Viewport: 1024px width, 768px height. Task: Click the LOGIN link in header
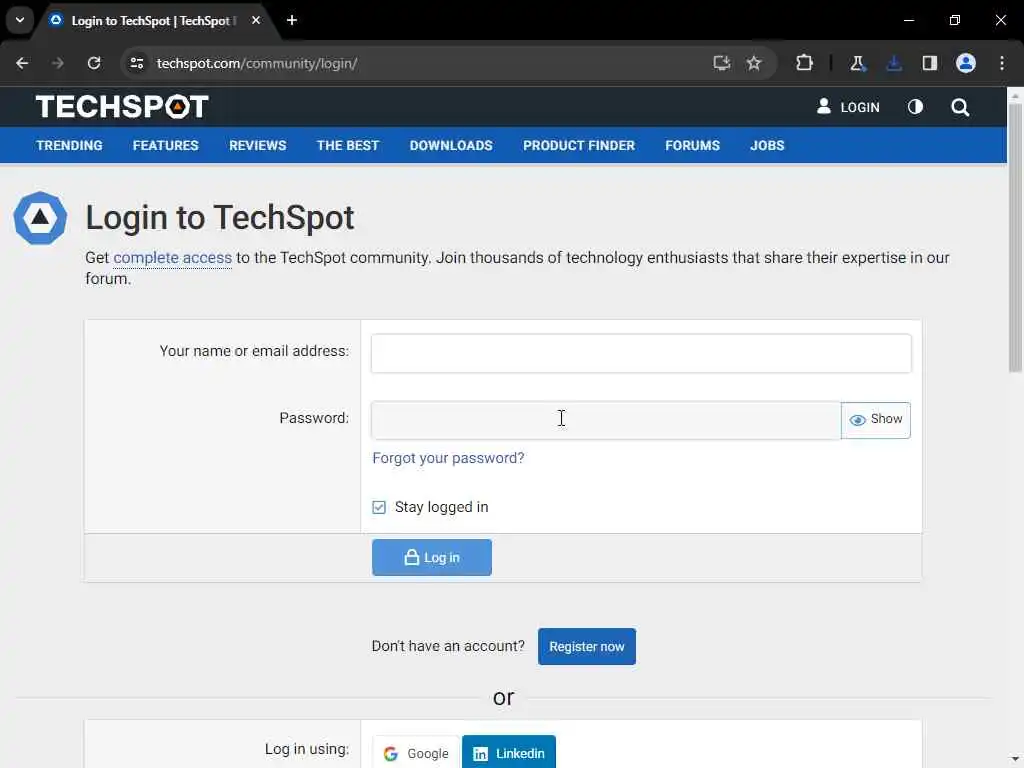pyautogui.click(x=848, y=107)
